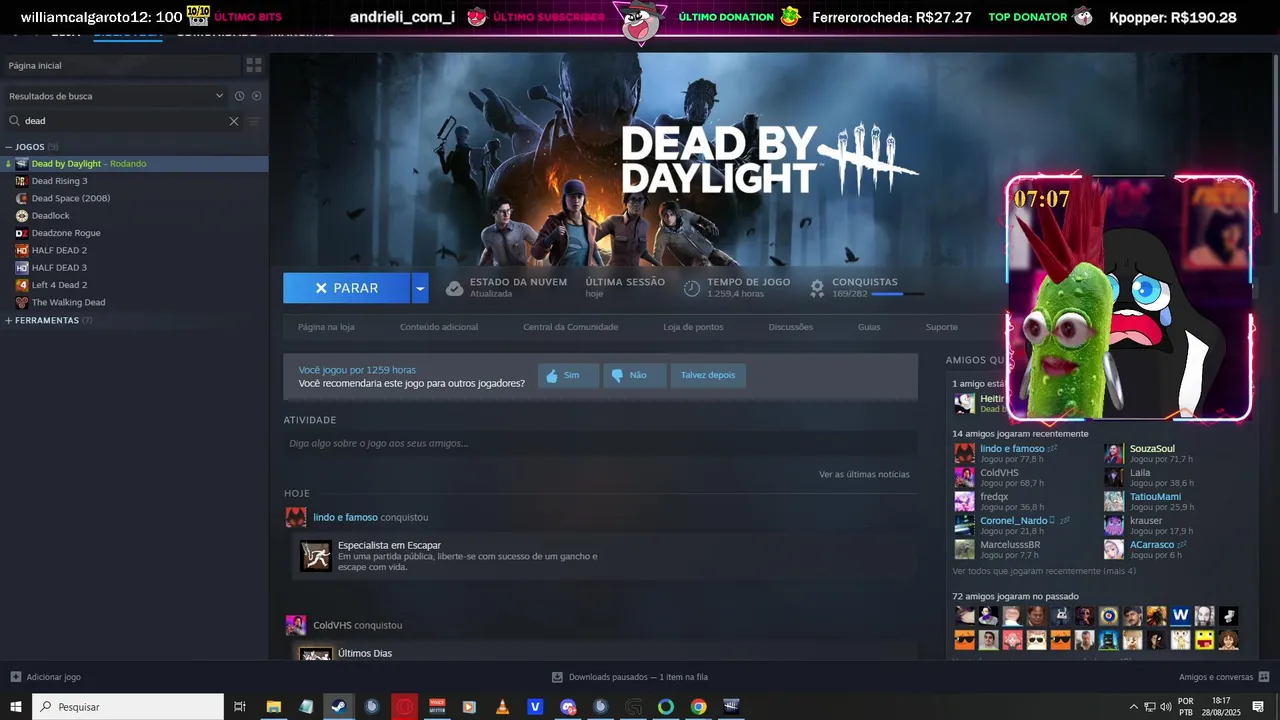
Task: Open the notifications center icon
Action: pyautogui.click(x=1258, y=707)
